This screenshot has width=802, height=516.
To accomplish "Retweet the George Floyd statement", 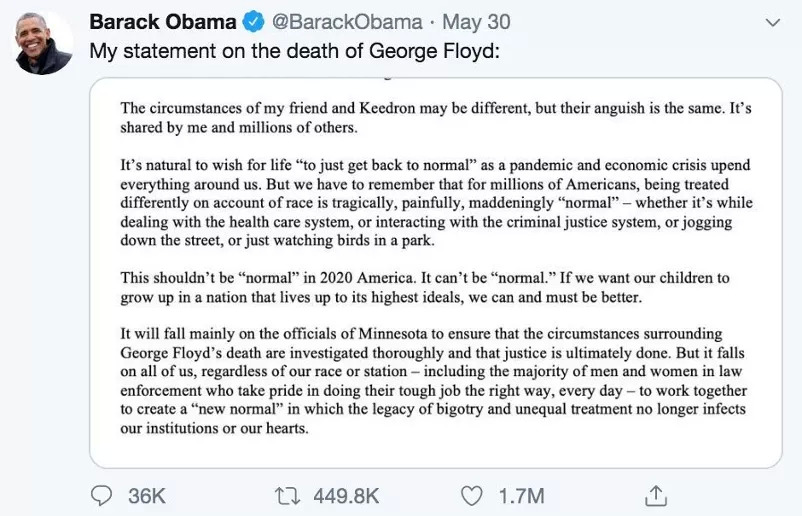I will (x=289, y=495).
